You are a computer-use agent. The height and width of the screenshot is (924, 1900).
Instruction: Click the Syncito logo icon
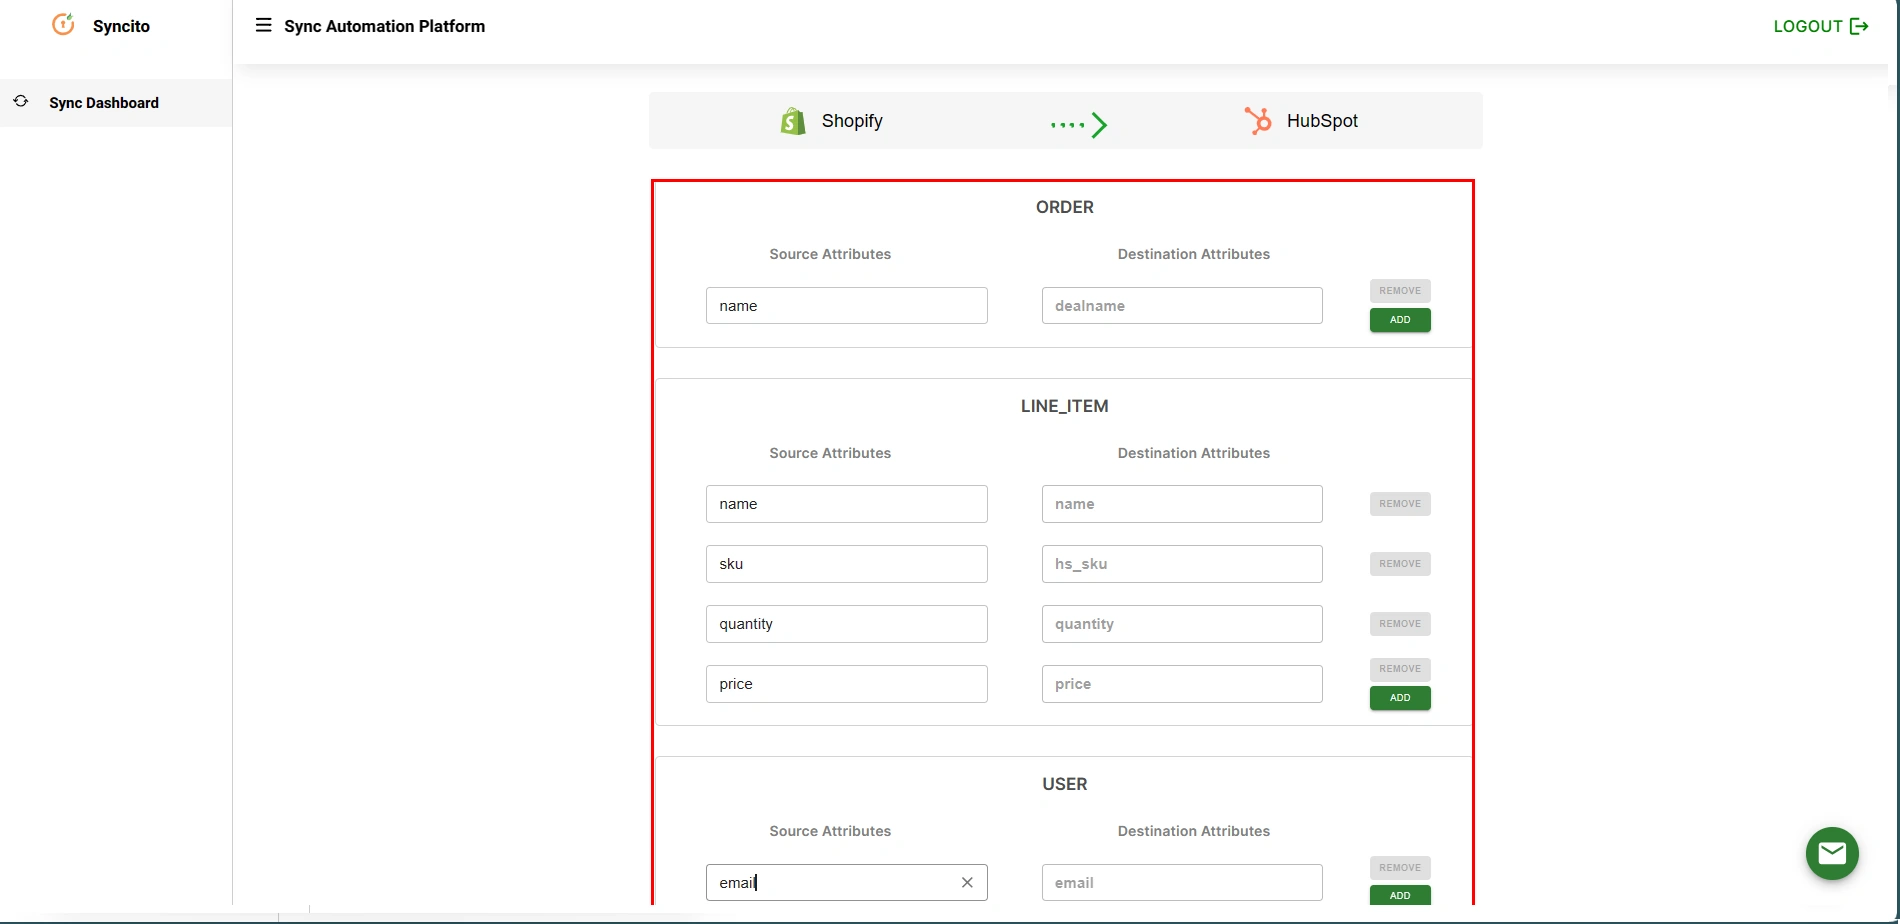(62, 25)
